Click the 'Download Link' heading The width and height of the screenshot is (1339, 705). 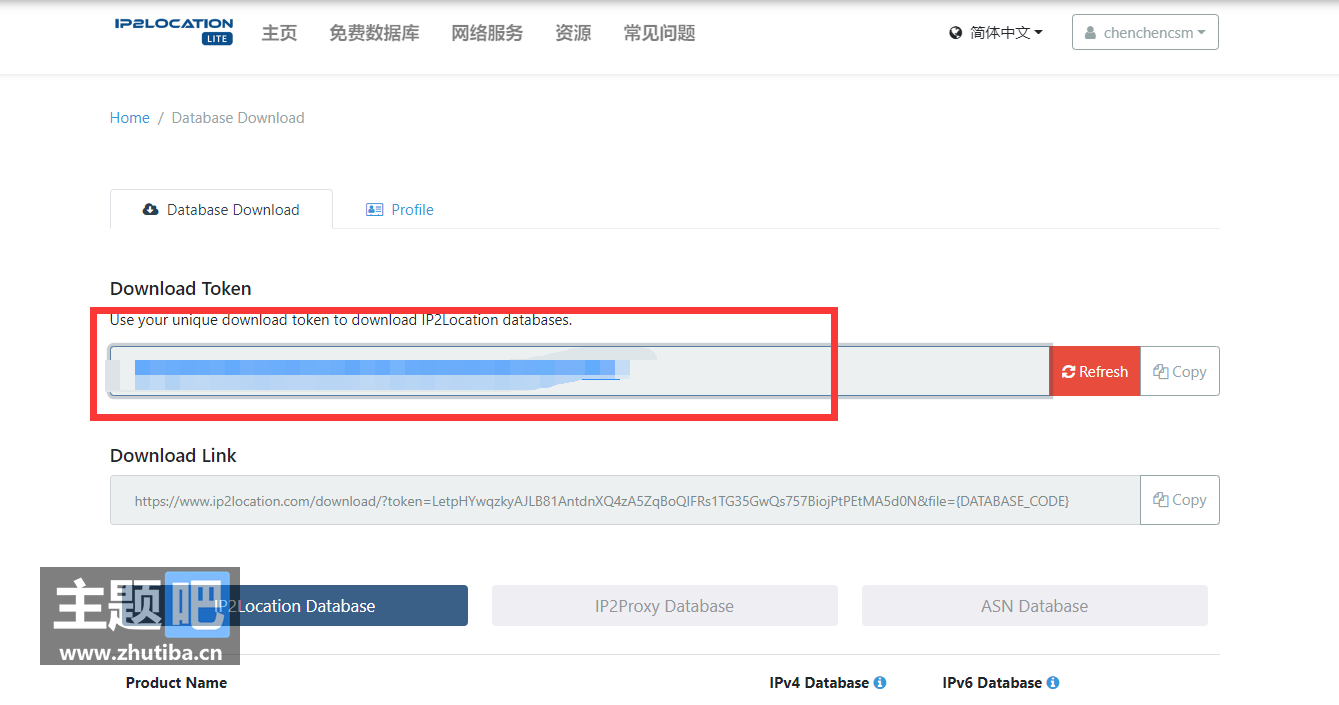tap(173, 456)
